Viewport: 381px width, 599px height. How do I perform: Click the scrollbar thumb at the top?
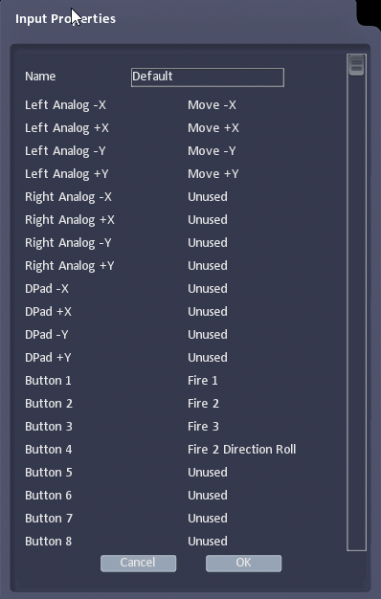(357, 65)
